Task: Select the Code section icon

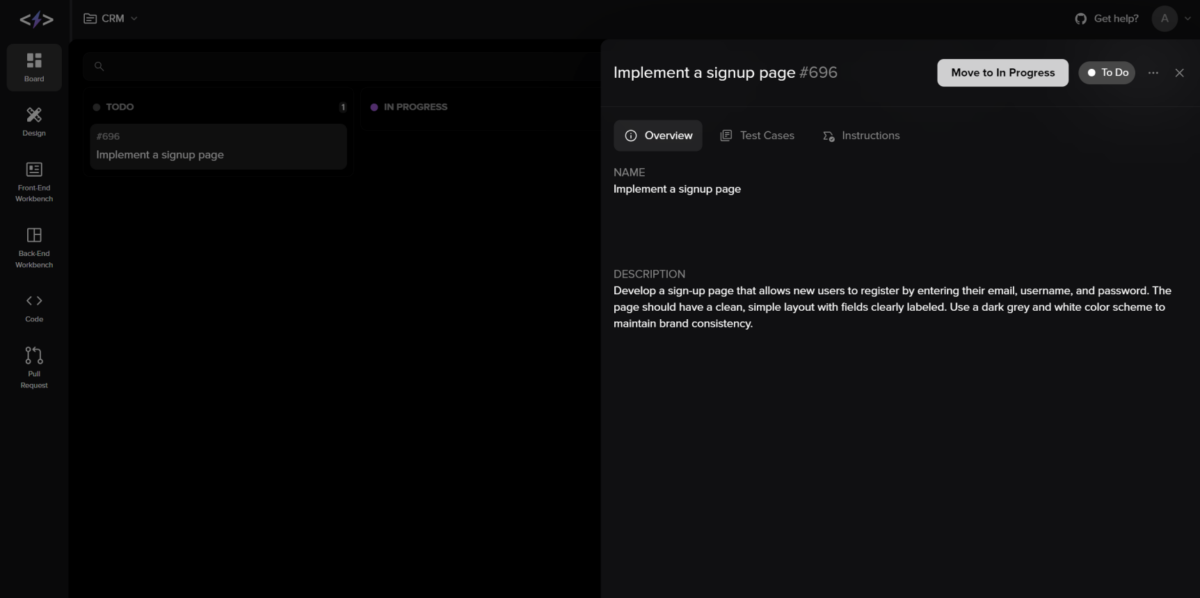Action: 33,307
